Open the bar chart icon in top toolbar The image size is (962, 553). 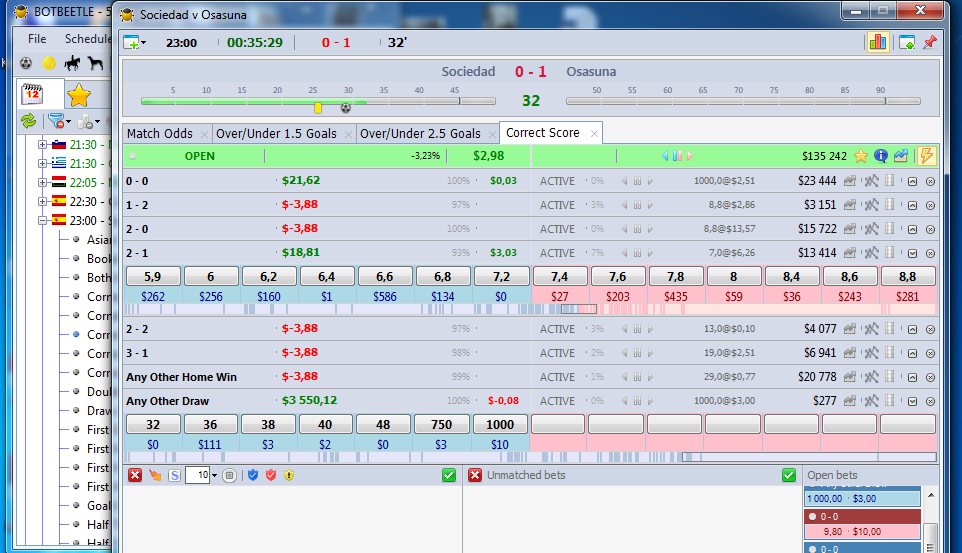878,42
